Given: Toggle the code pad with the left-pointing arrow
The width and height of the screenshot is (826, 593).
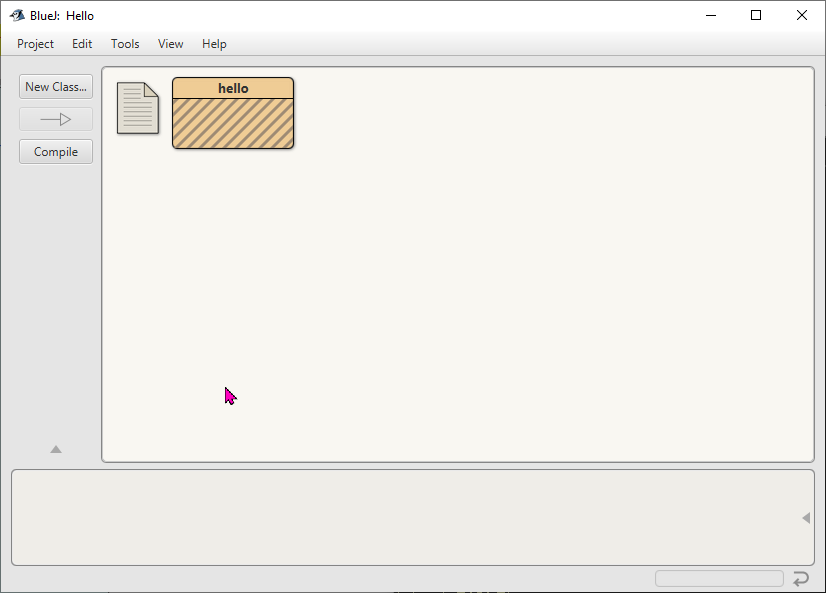Looking at the screenshot, I should pyautogui.click(x=806, y=518).
